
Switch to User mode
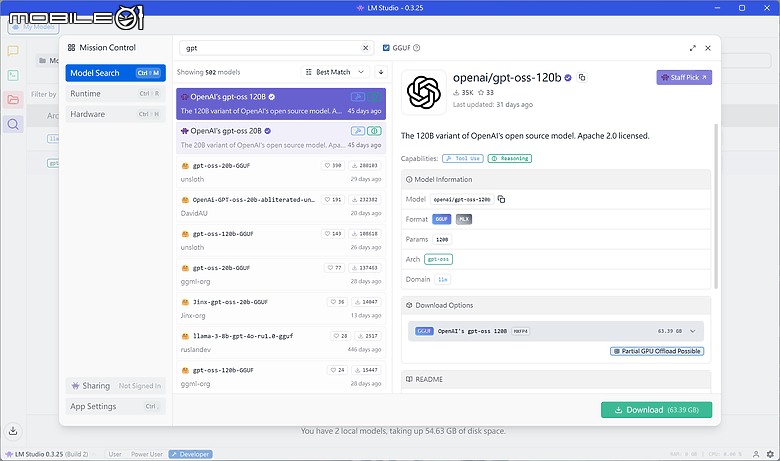(115, 454)
